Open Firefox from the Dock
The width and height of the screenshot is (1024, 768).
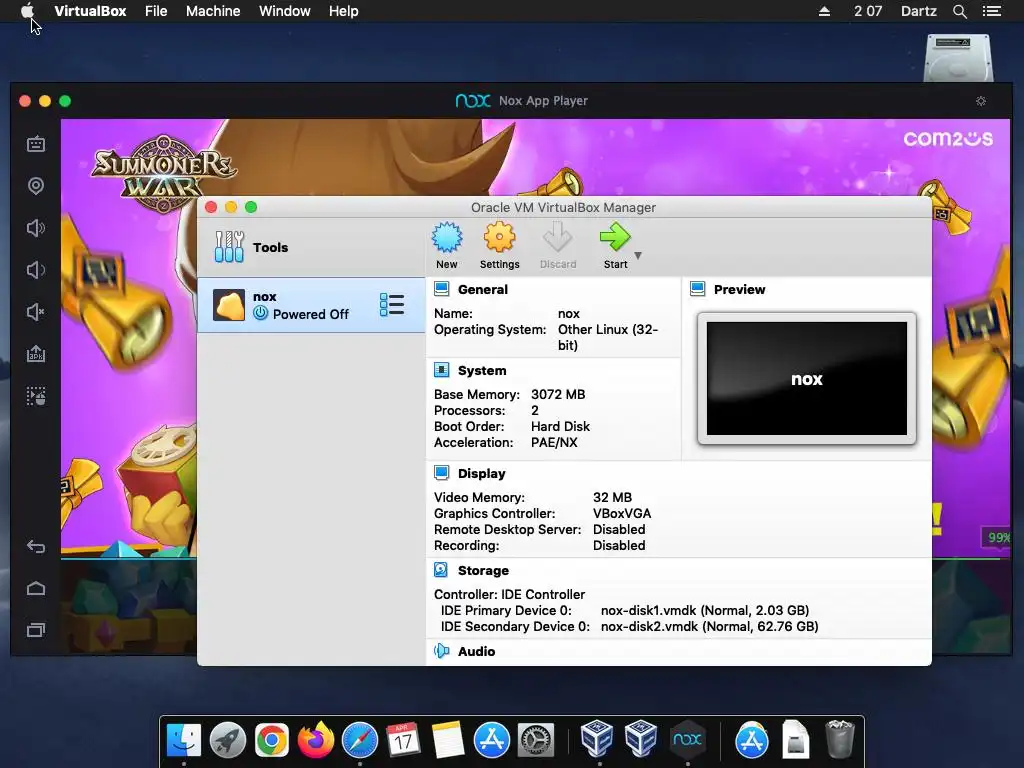[315, 740]
